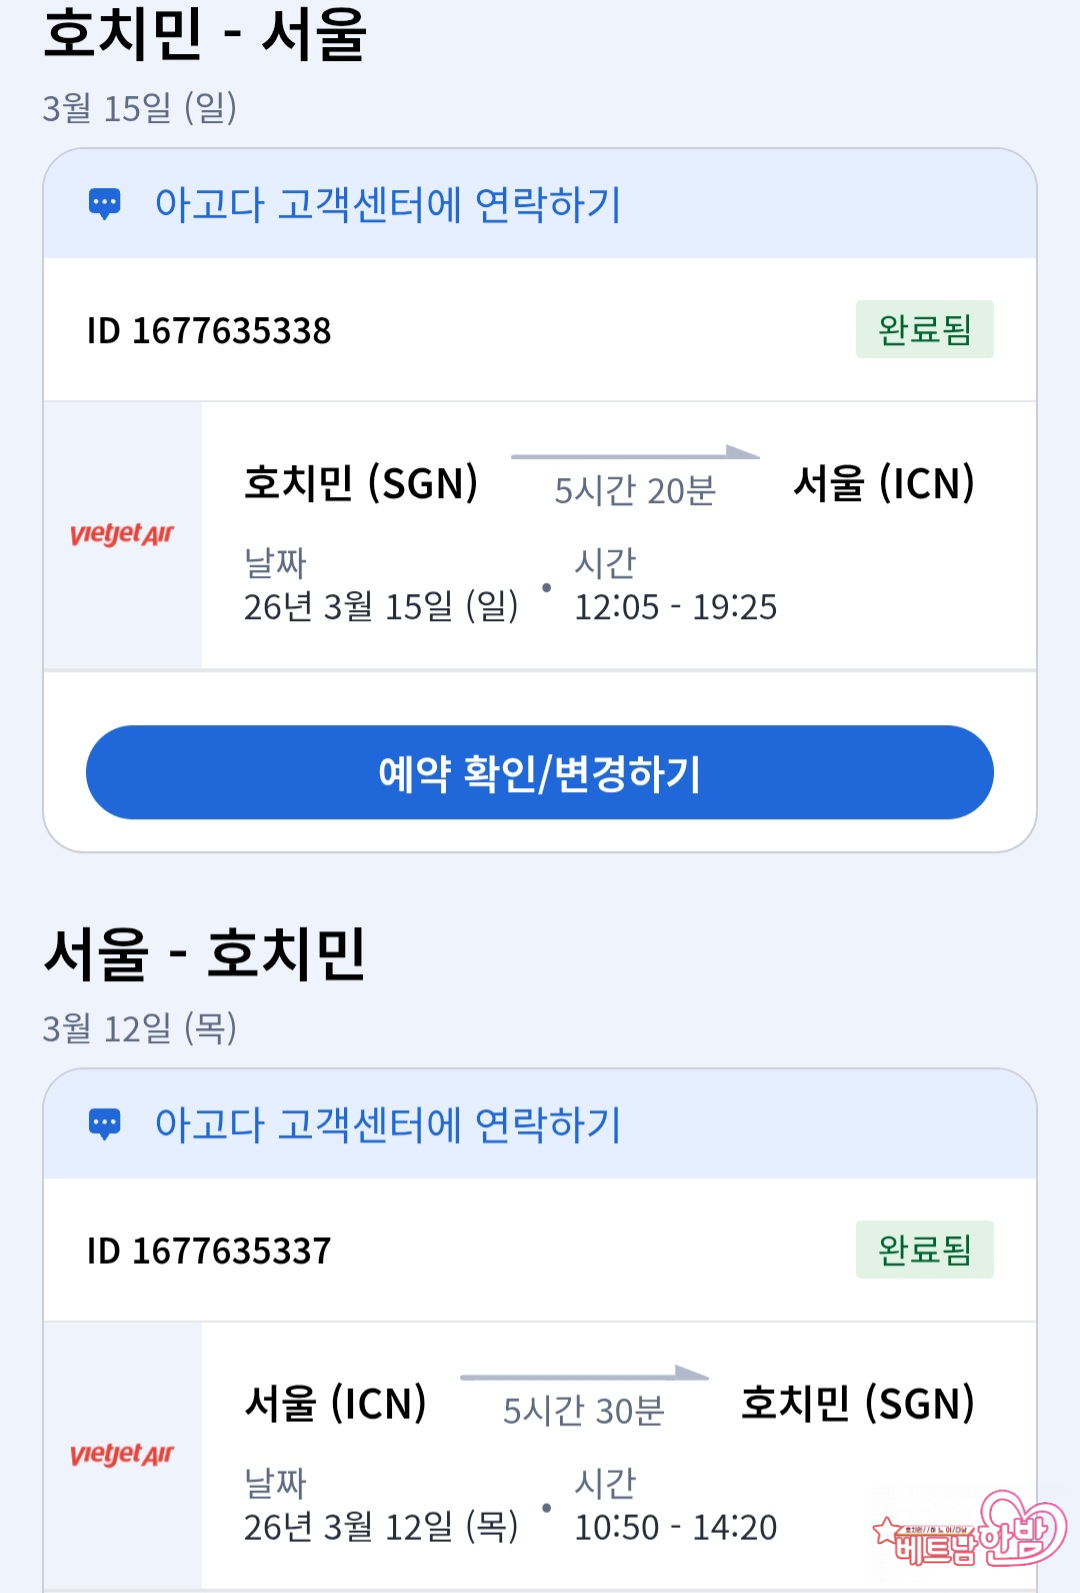Click the 서울 - 호치민 section heading
Screen dimensions: 1080x1593
205,954
